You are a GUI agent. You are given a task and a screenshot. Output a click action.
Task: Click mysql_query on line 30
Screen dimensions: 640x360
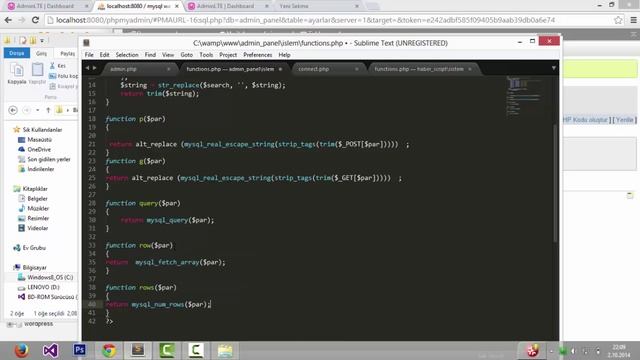(167, 220)
